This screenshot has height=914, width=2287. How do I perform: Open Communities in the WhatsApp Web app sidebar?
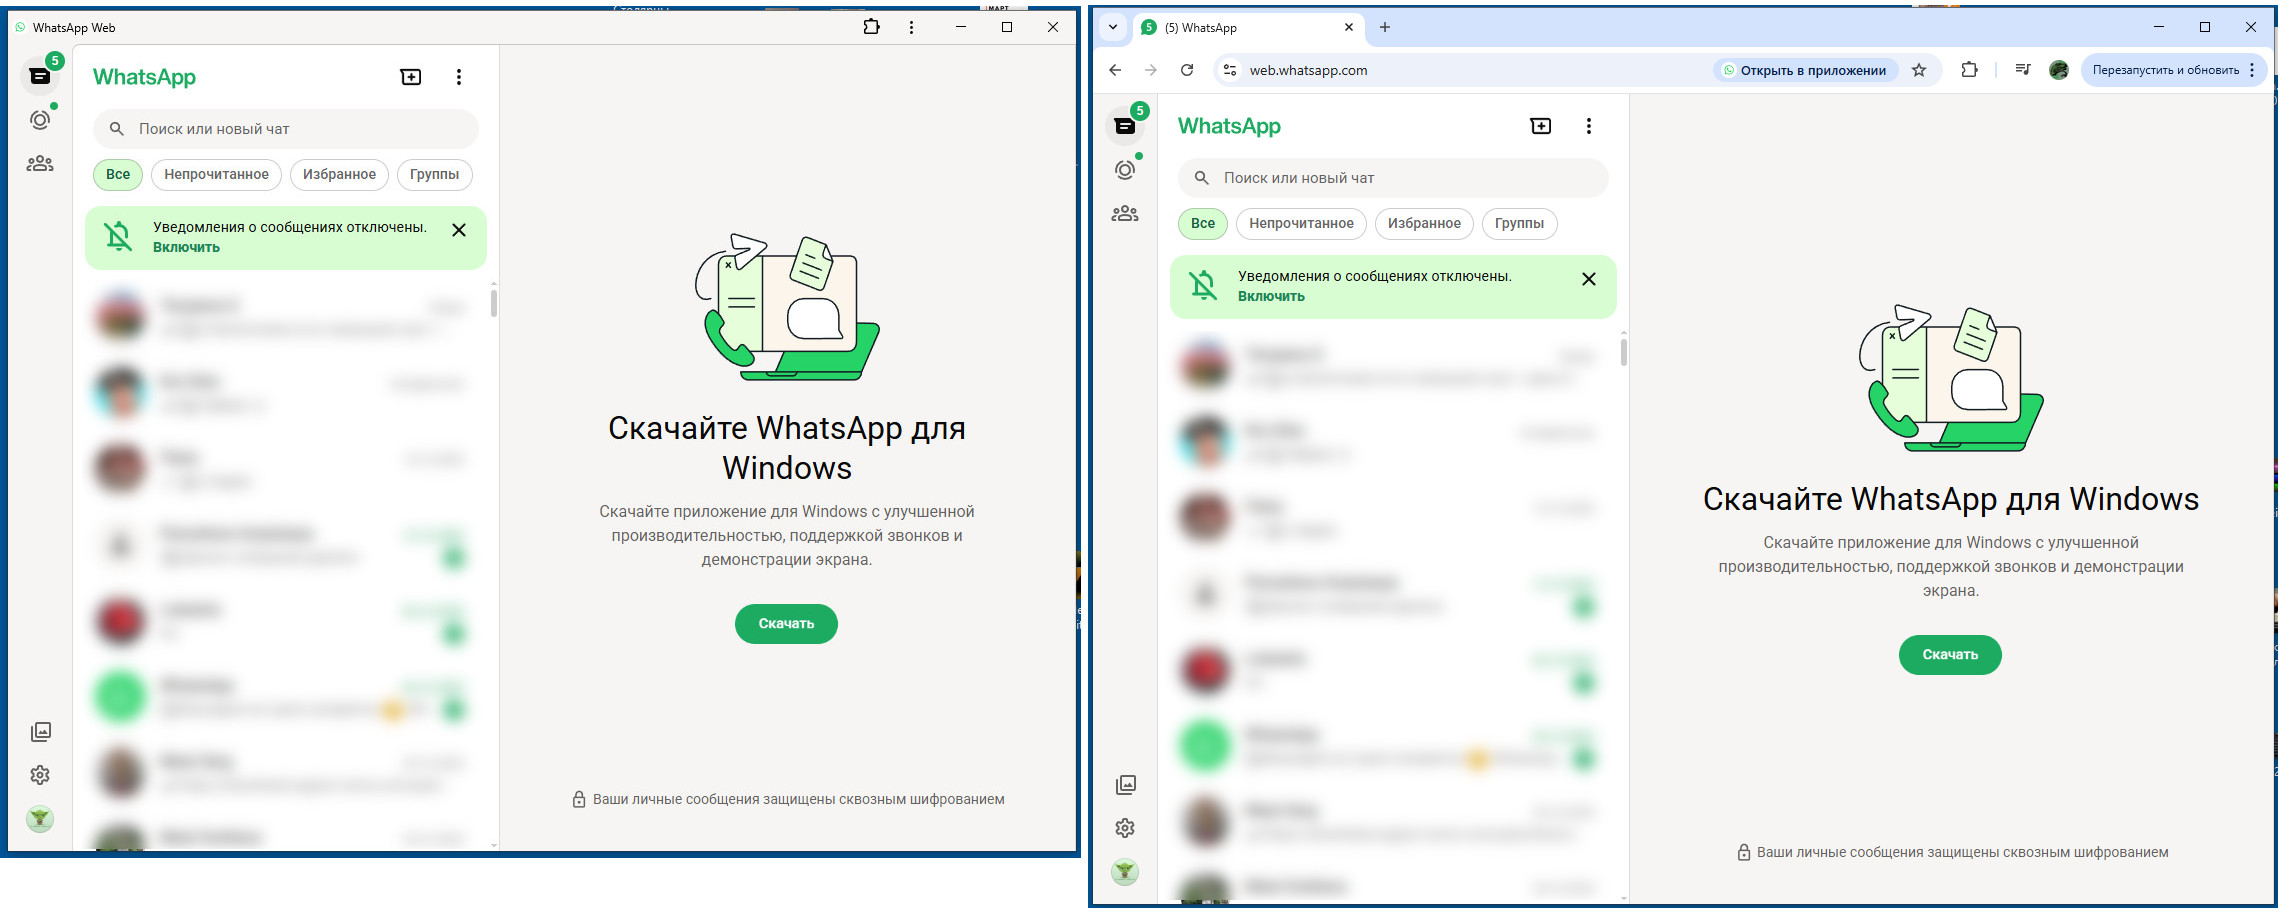[40, 163]
